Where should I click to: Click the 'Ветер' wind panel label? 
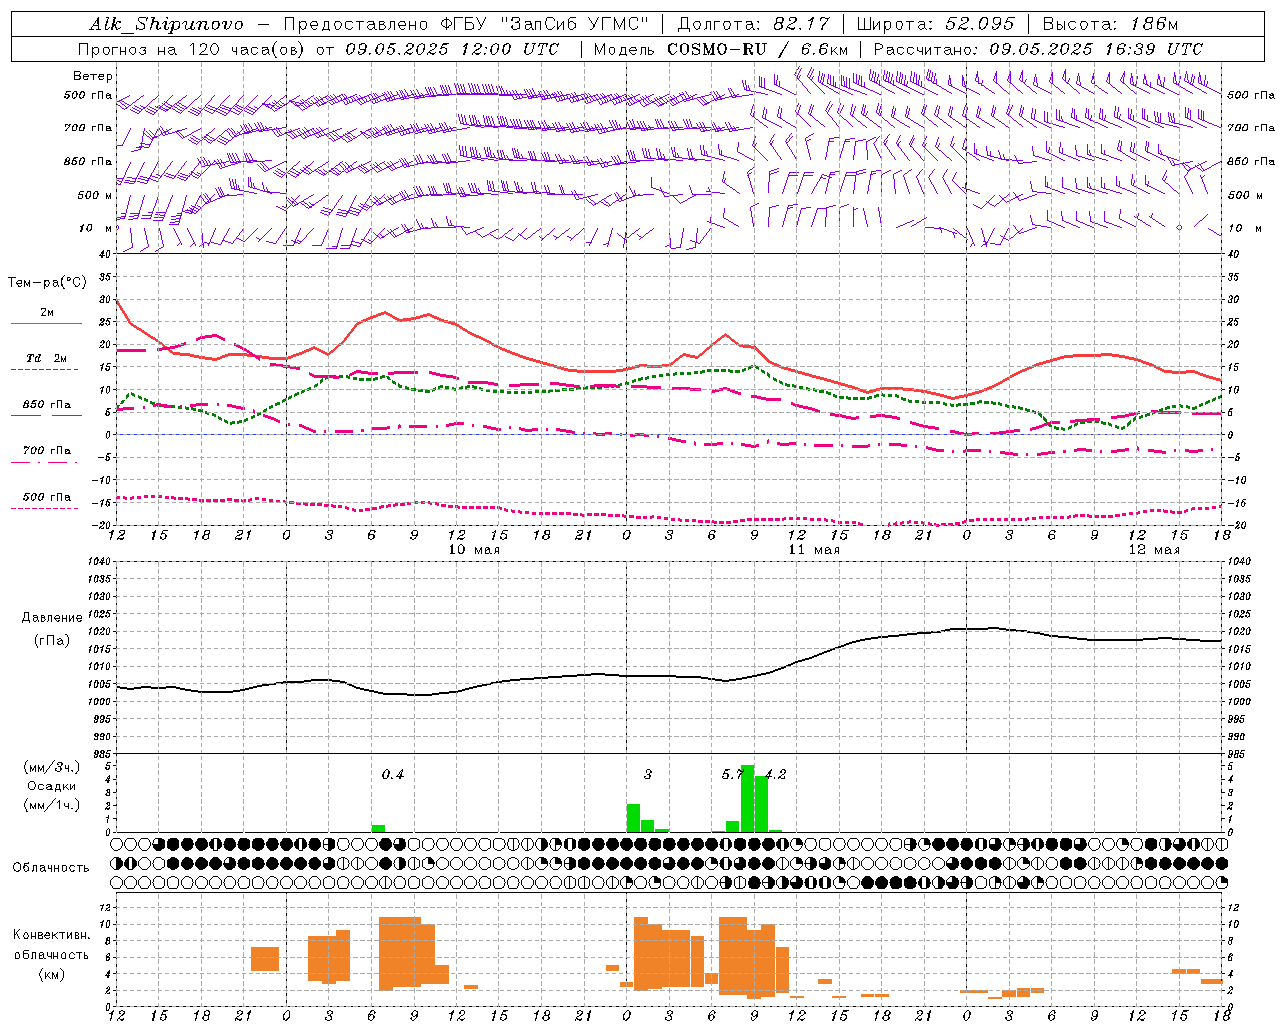click(x=93, y=76)
